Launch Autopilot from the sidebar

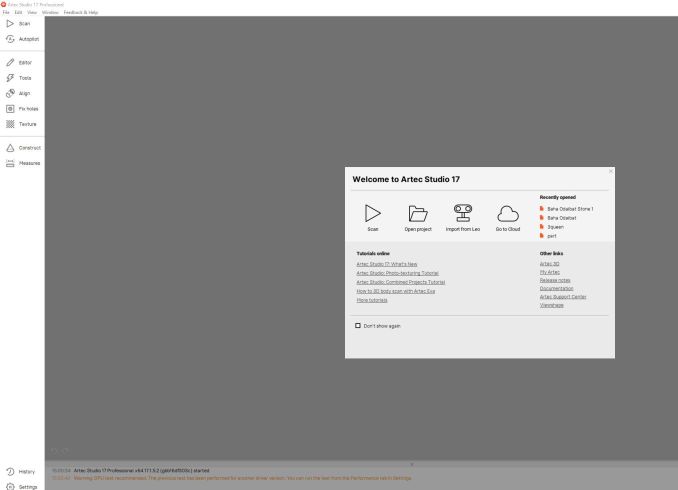click(22, 39)
